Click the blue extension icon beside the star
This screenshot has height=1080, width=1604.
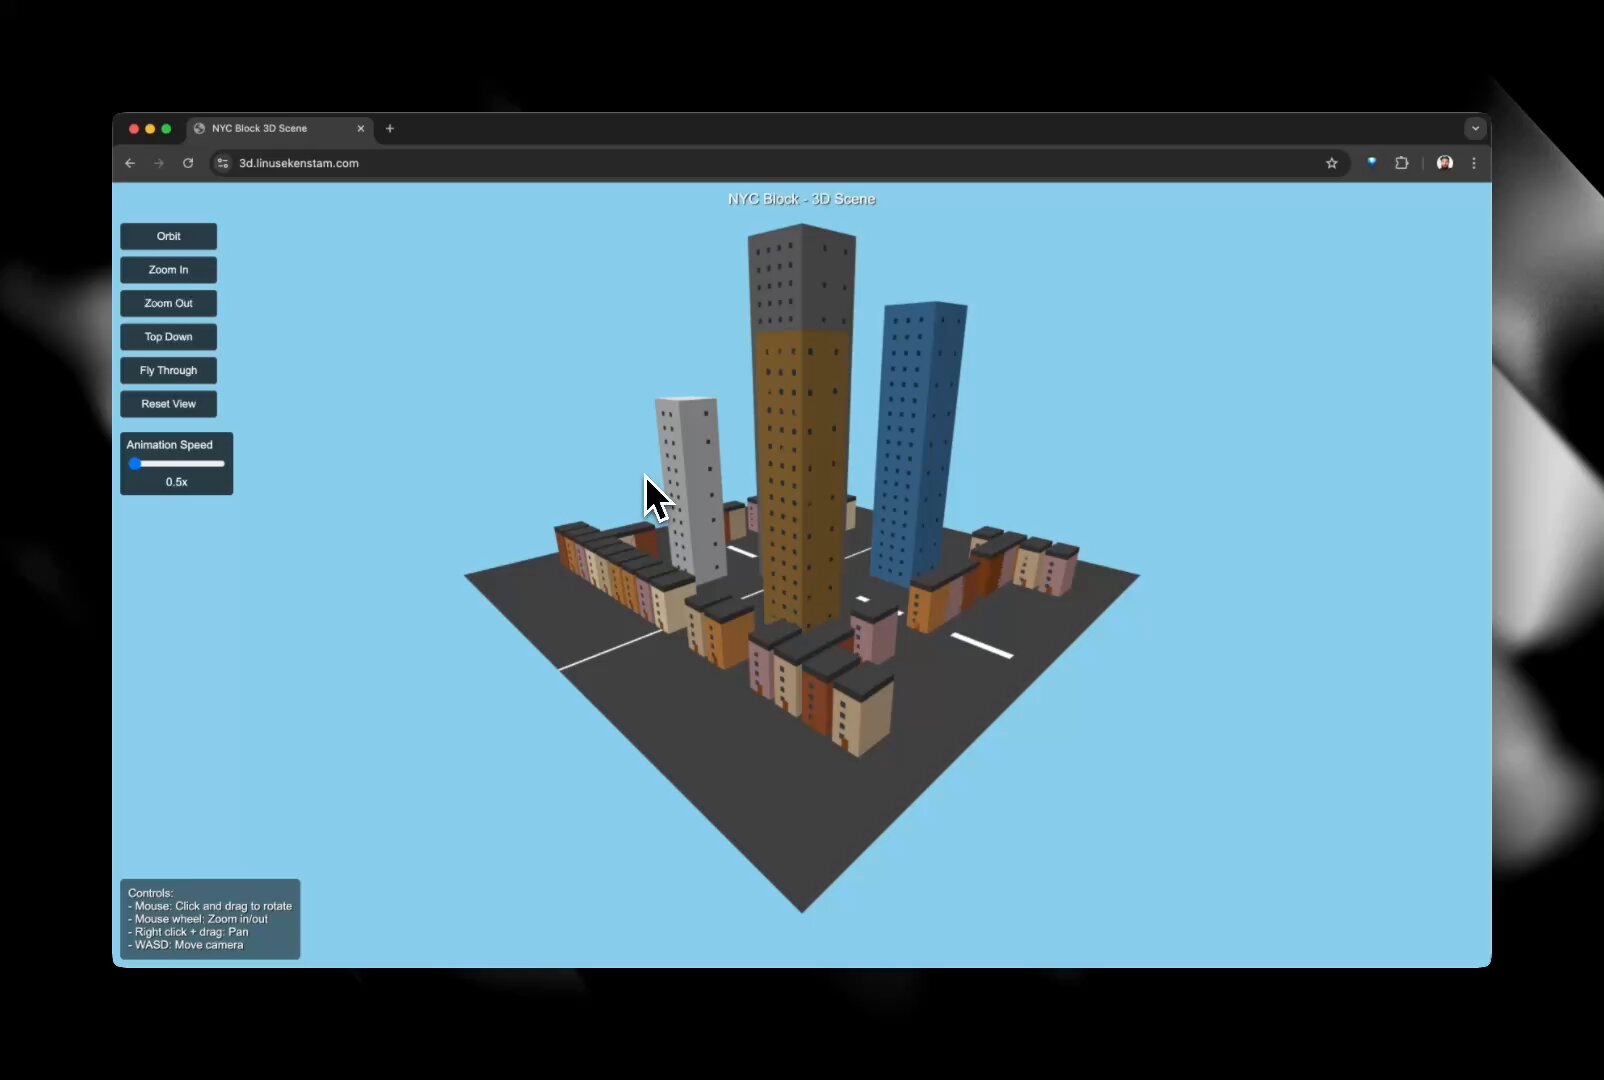tap(1372, 162)
